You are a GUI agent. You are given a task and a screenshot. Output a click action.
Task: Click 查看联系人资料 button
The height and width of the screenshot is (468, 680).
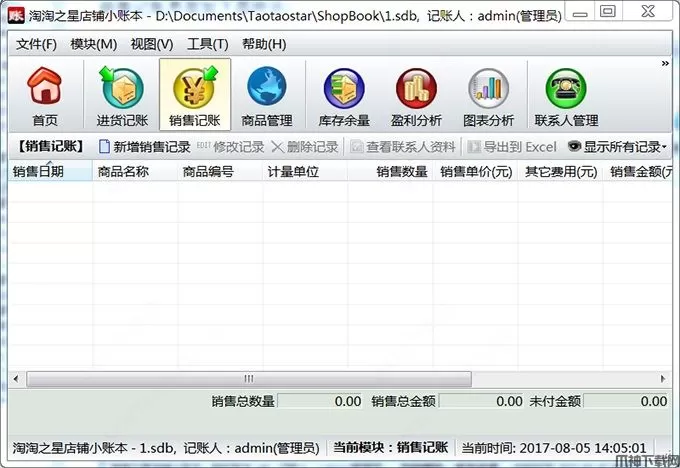[x=403, y=147]
